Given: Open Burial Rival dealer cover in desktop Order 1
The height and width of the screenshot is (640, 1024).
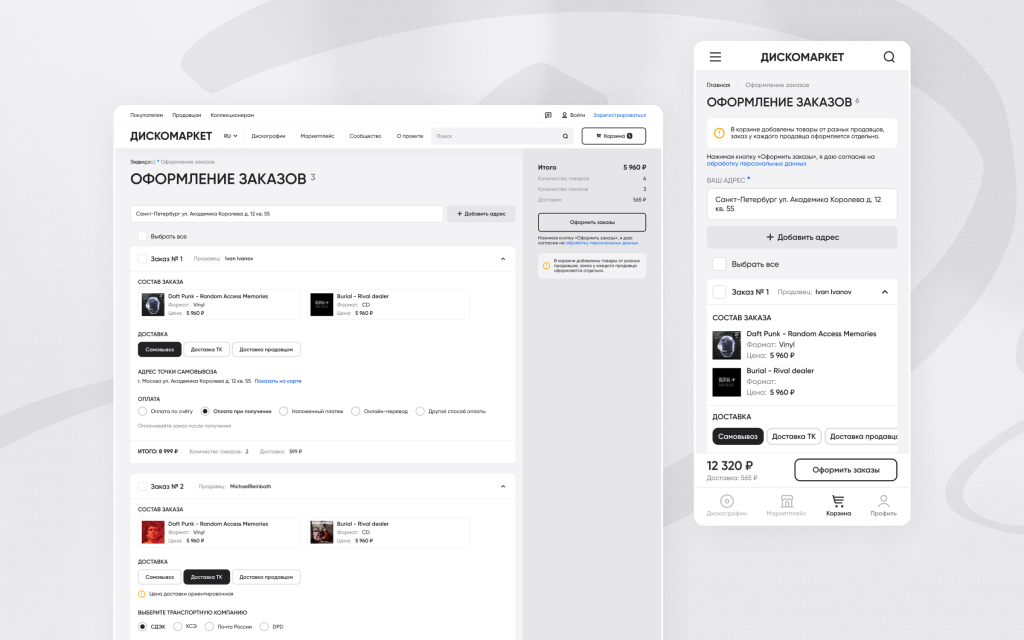Looking at the screenshot, I should [x=321, y=304].
